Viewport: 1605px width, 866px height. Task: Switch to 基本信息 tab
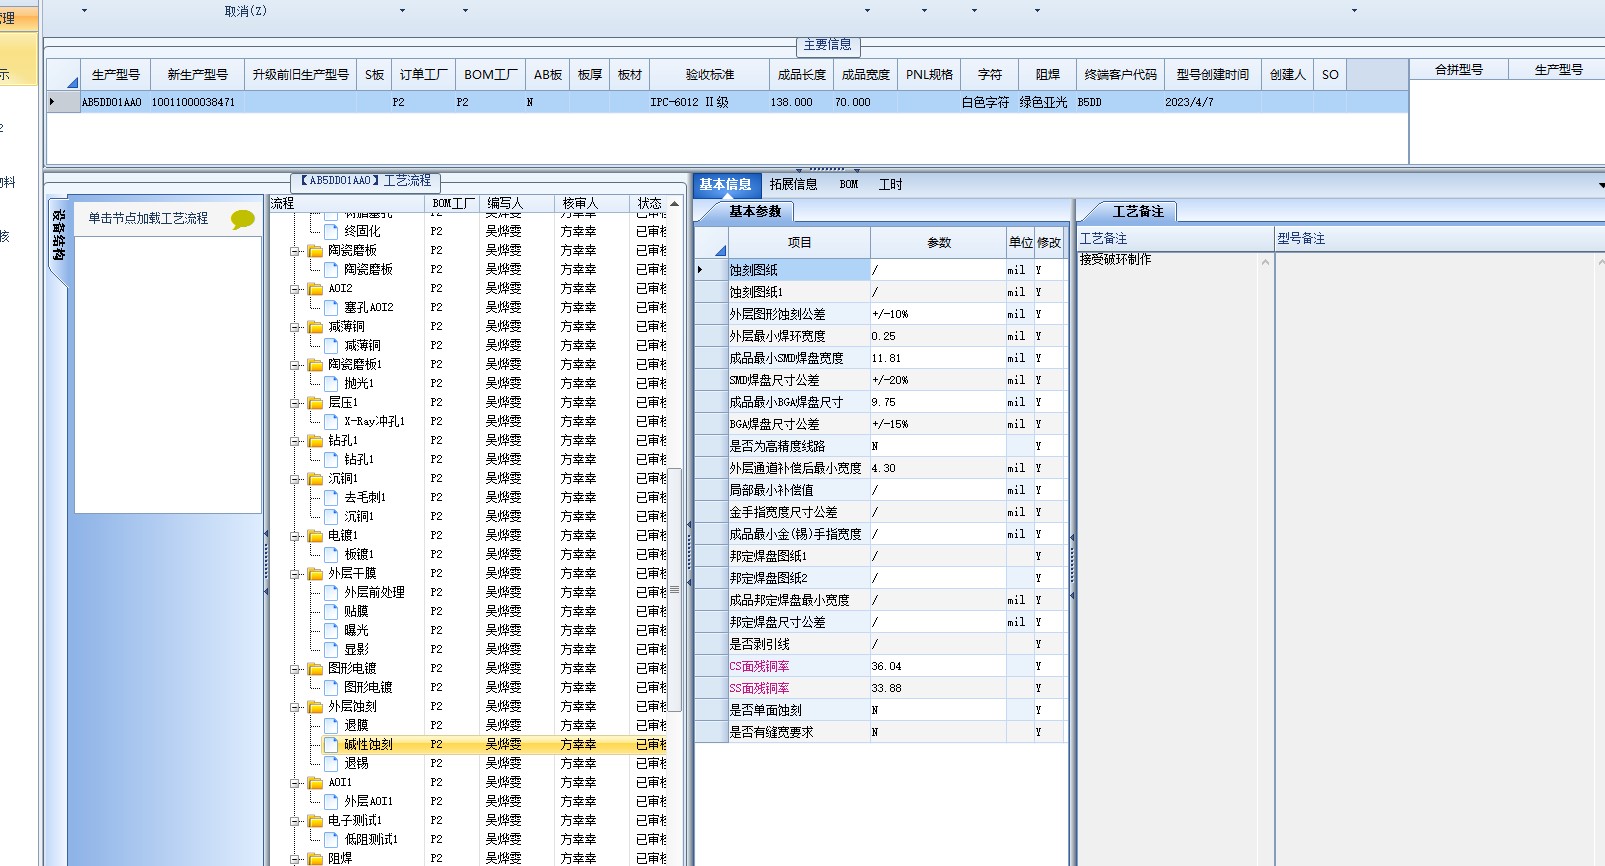[x=726, y=185]
